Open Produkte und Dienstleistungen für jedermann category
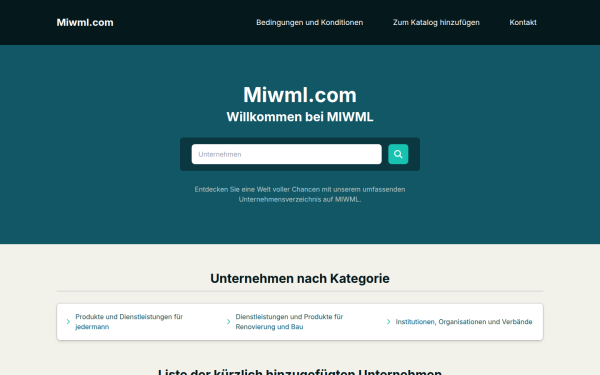600x375 pixels. click(x=129, y=322)
